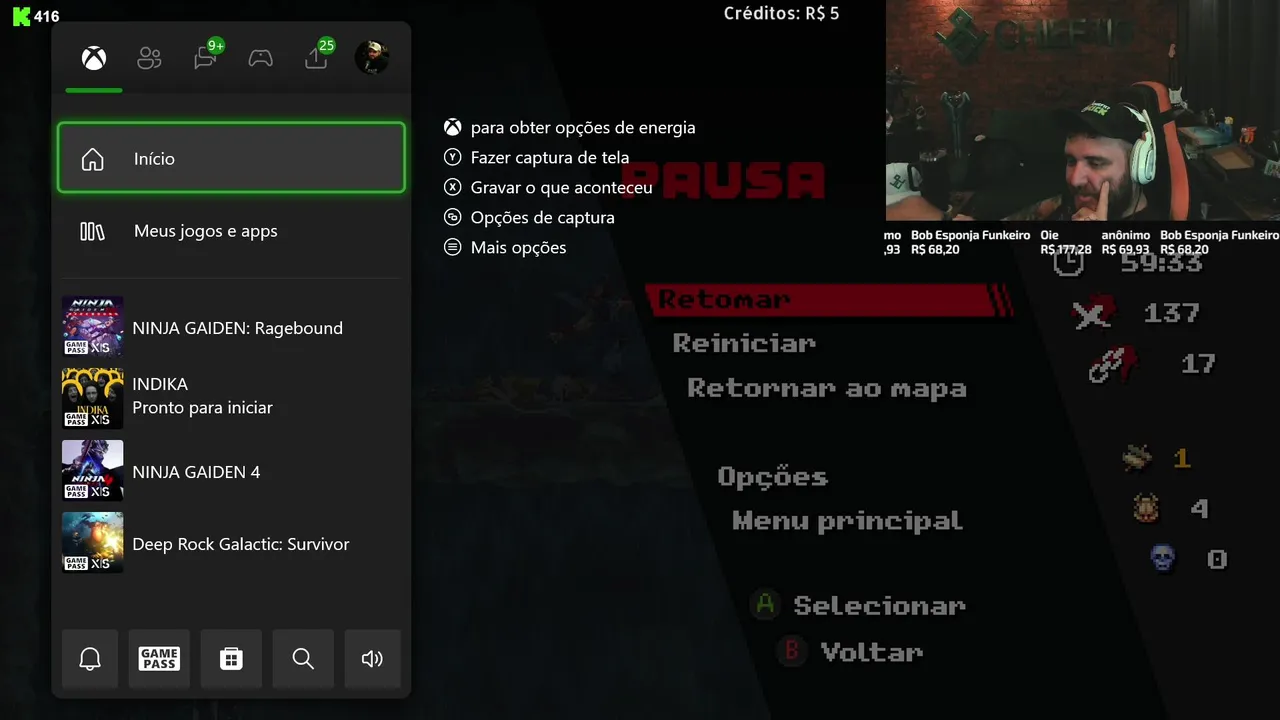
Task: Open the controller multiplayer tab
Action: 261,58
